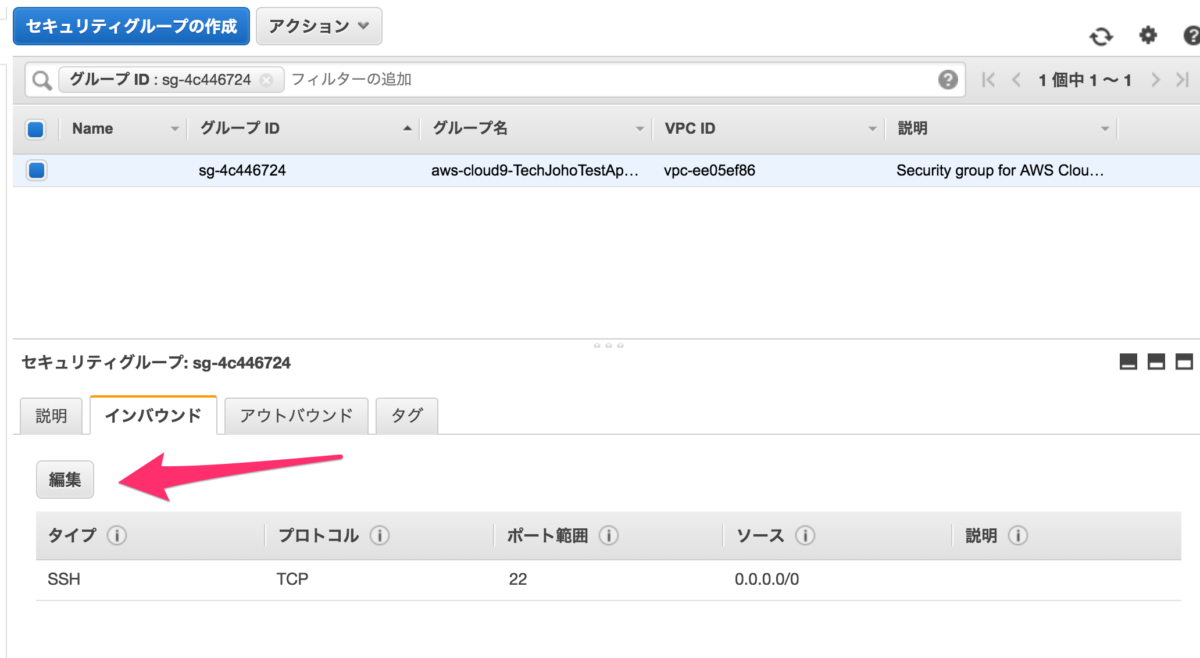Click the refresh icon

1101,35
